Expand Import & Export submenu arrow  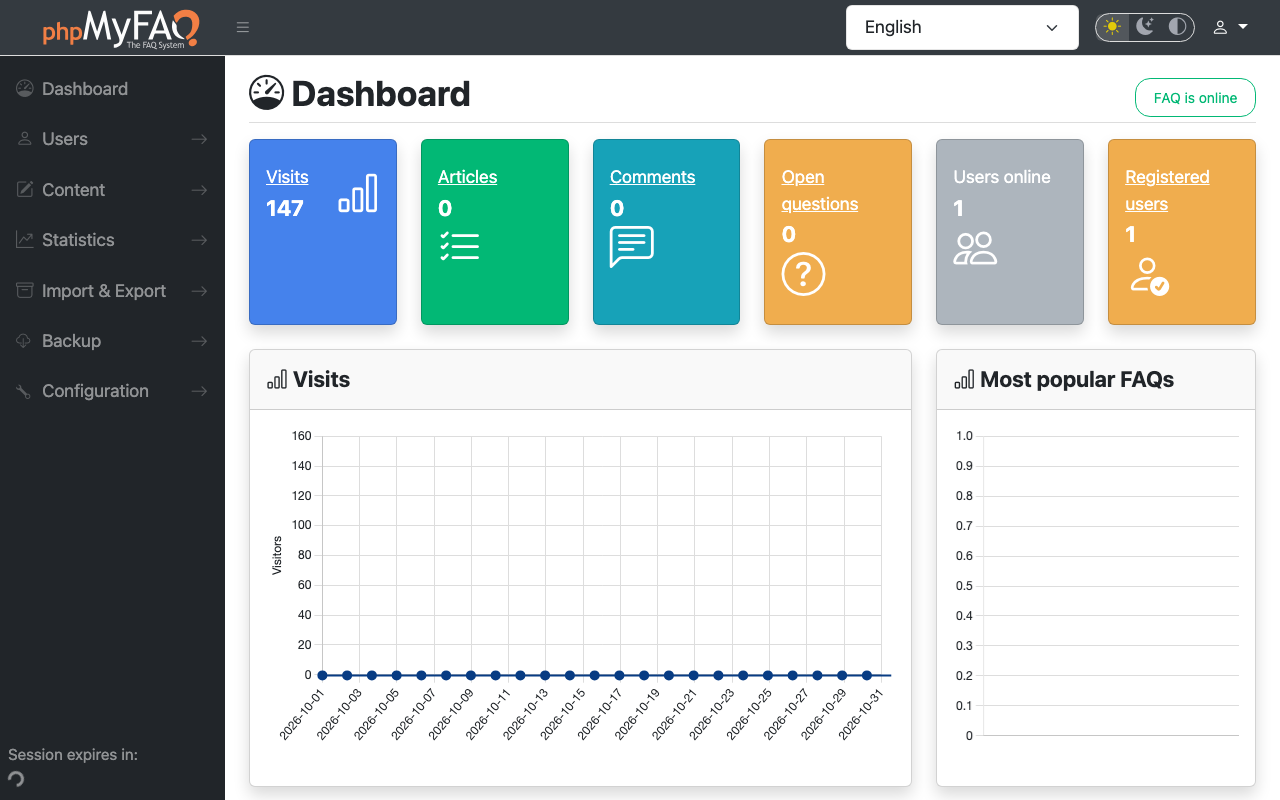pyautogui.click(x=200, y=291)
